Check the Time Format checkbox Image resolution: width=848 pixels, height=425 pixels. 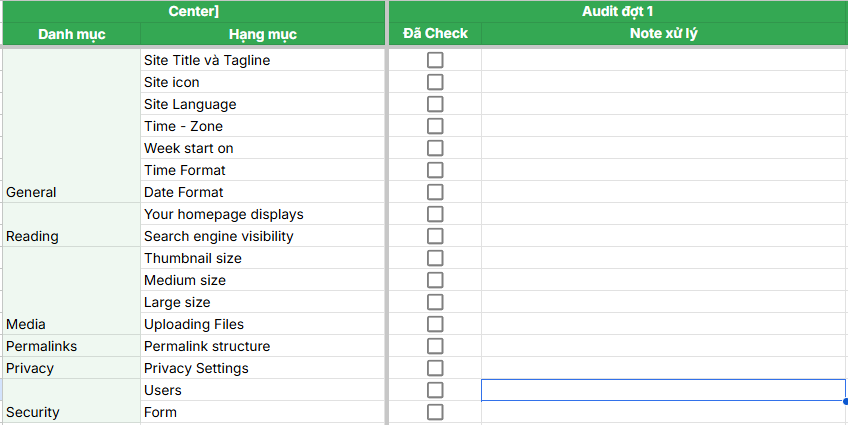coord(435,170)
